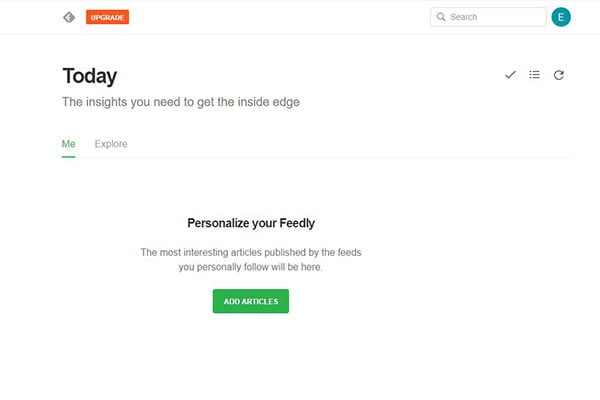600x400 pixels.
Task: Switch to the Me tab
Action: 68,144
